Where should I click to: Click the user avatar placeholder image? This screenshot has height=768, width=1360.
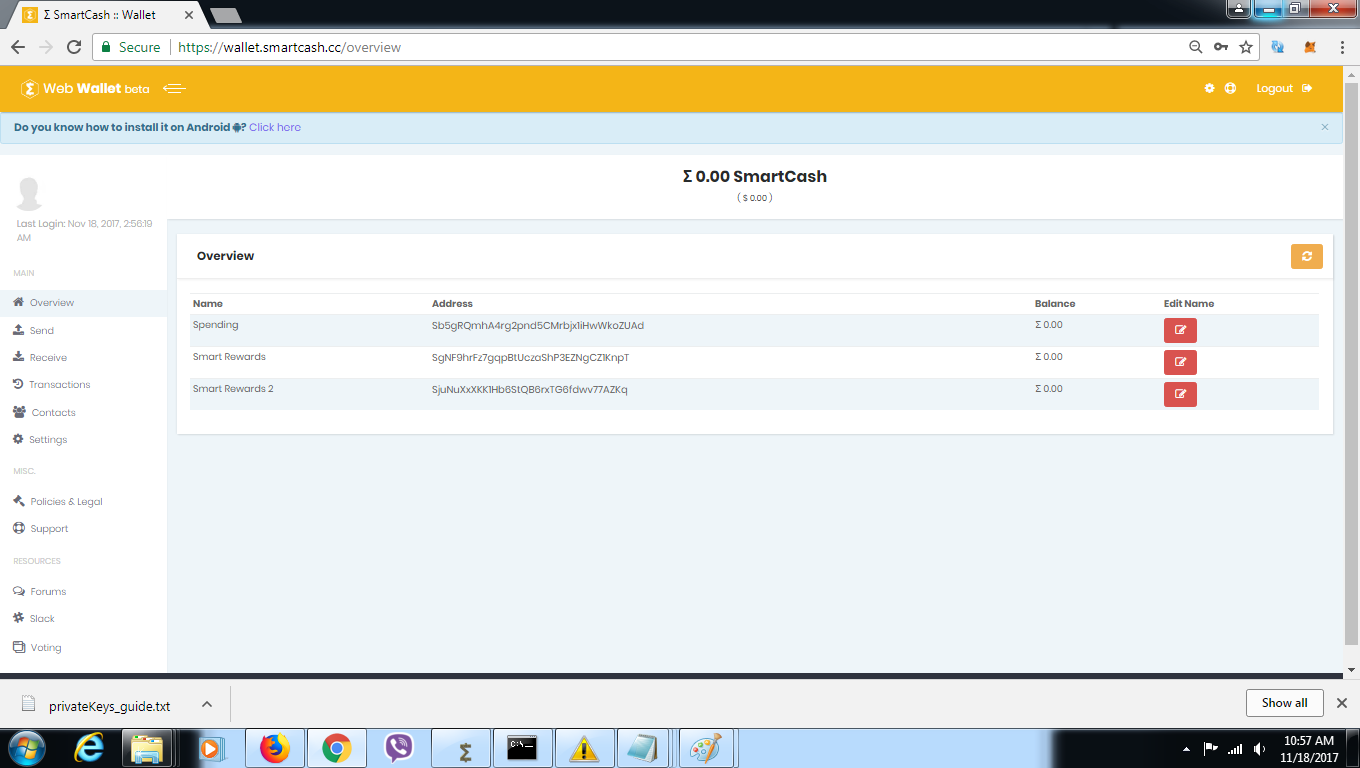(x=30, y=194)
